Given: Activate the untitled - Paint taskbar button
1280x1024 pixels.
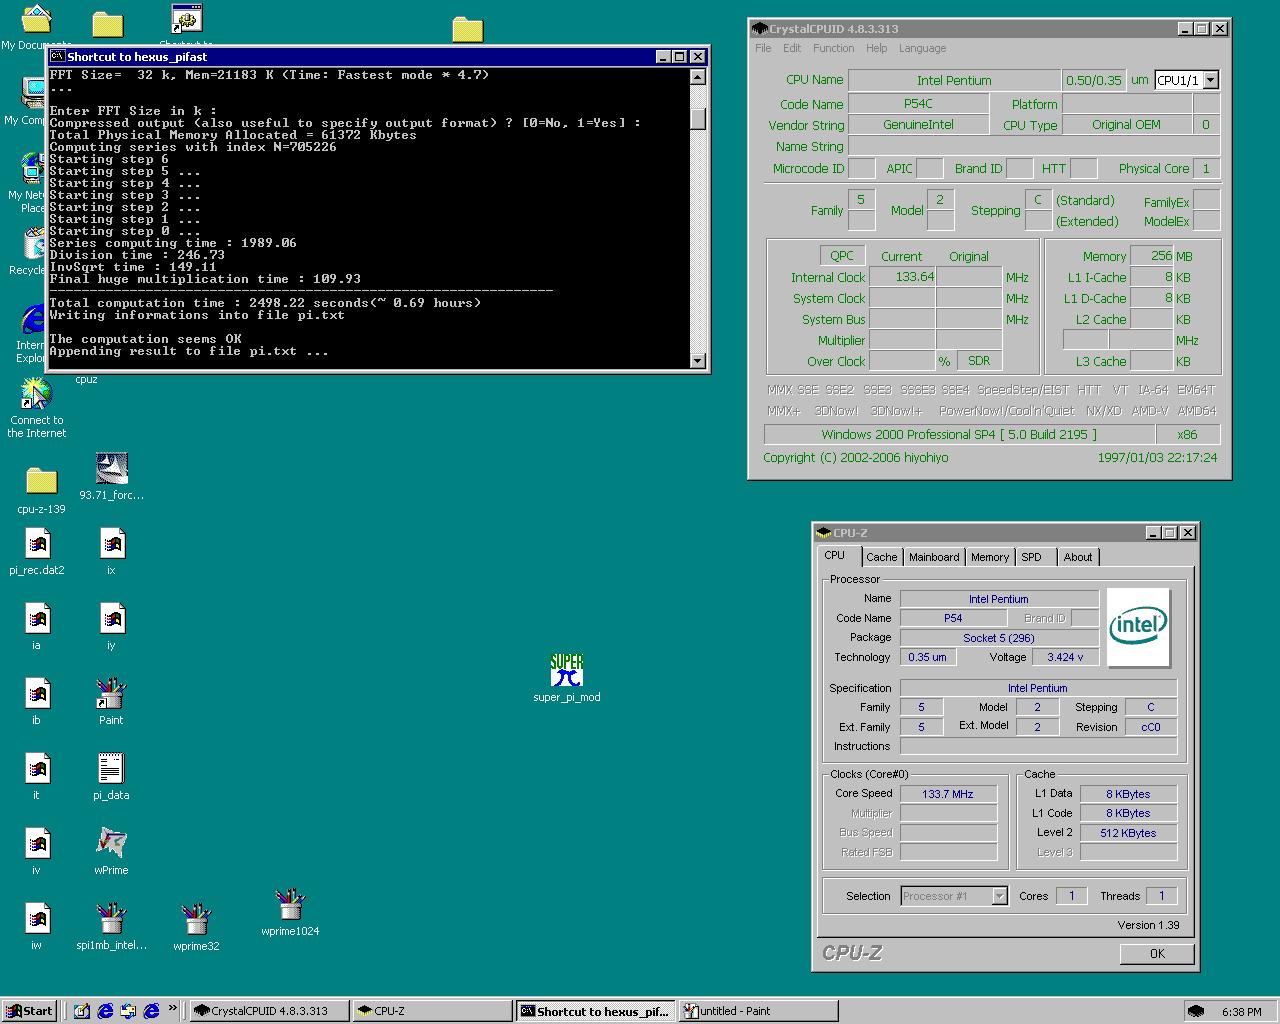Looking at the screenshot, I should click(x=759, y=1011).
